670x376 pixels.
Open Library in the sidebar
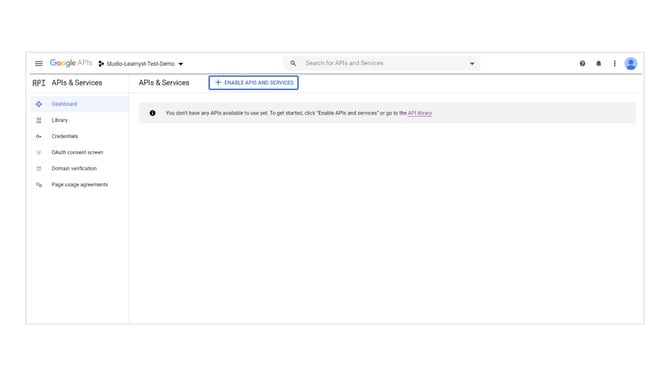(x=79, y=120)
